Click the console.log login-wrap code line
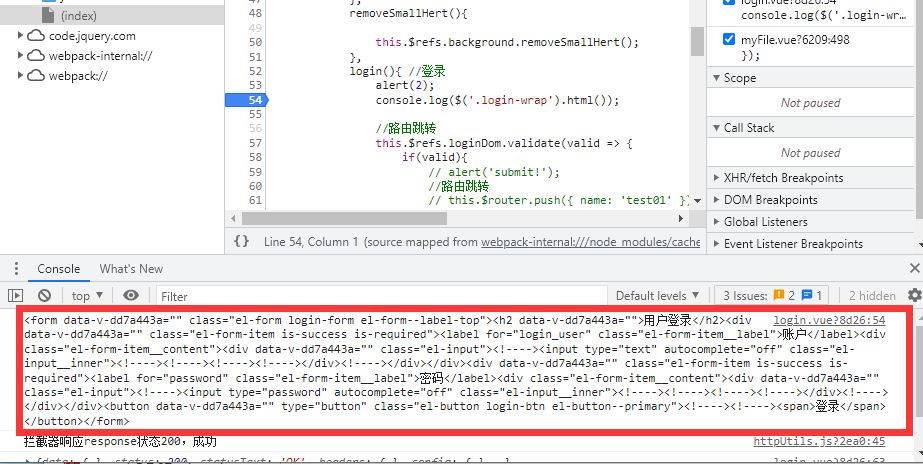The image size is (923, 464). (x=497, y=100)
